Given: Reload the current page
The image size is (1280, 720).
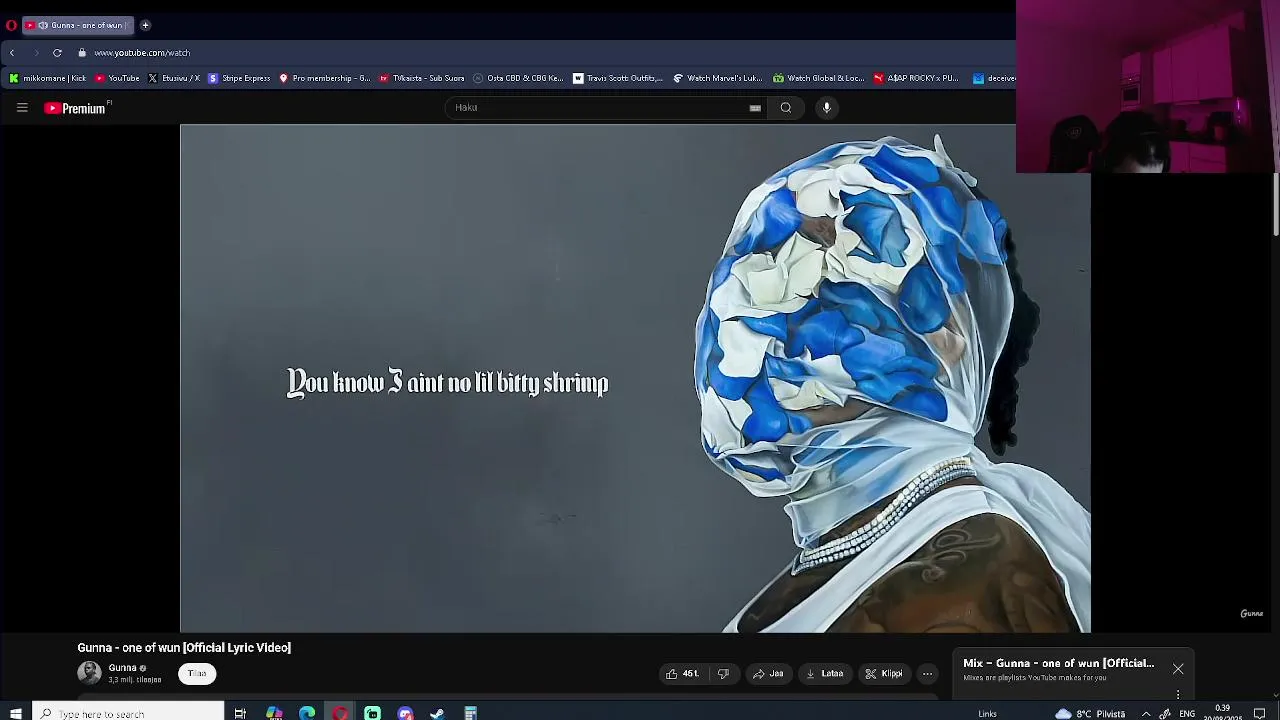Looking at the screenshot, I should 58,53.
